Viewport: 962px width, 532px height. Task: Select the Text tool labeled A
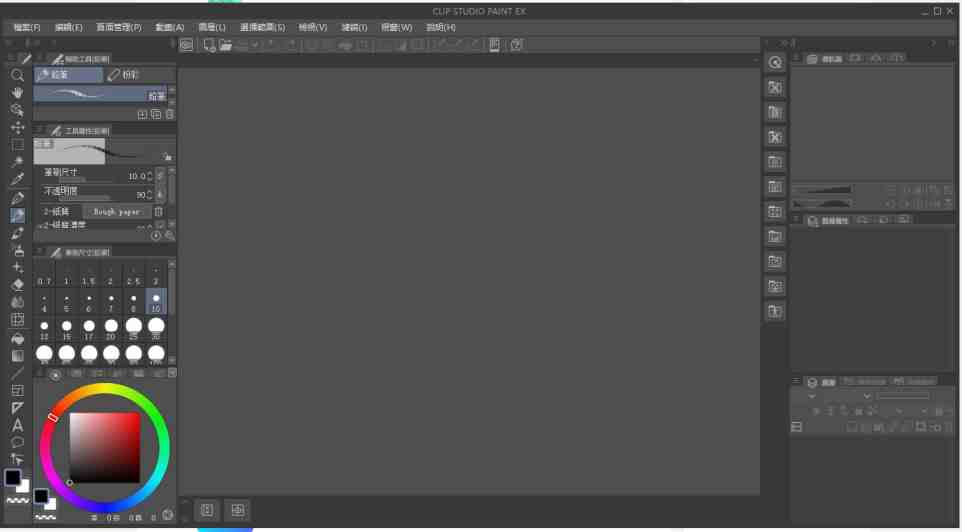click(x=17, y=425)
